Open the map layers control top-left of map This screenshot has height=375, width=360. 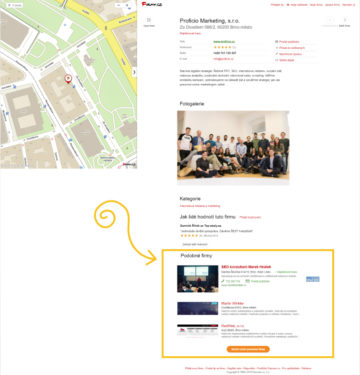click(15, 5)
